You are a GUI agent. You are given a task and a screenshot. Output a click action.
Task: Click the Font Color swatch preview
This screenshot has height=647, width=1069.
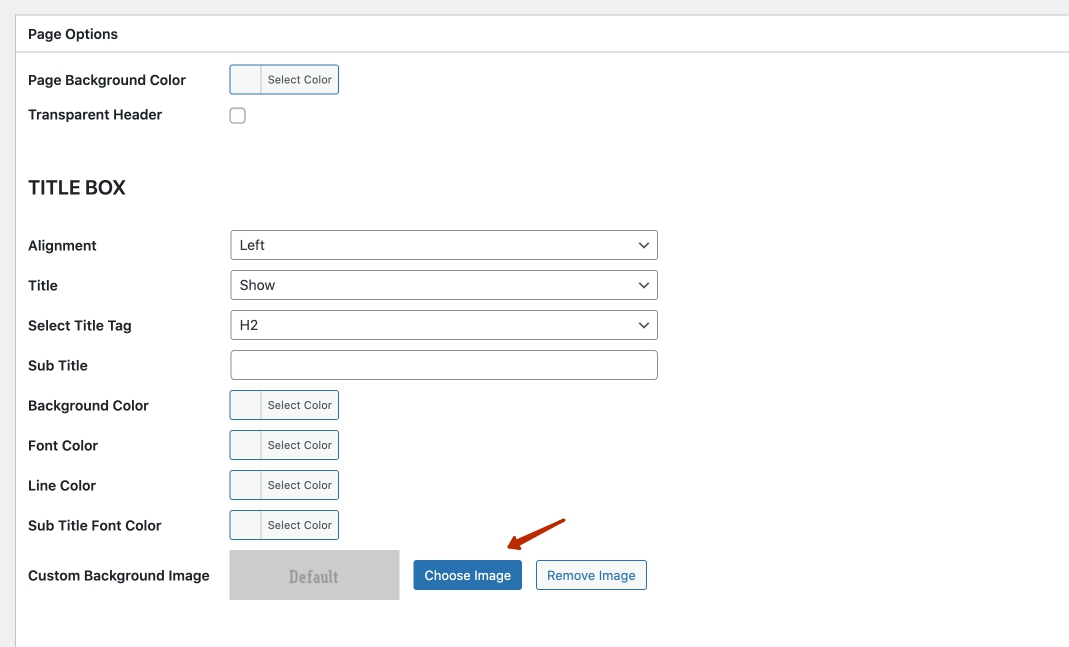coord(246,445)
